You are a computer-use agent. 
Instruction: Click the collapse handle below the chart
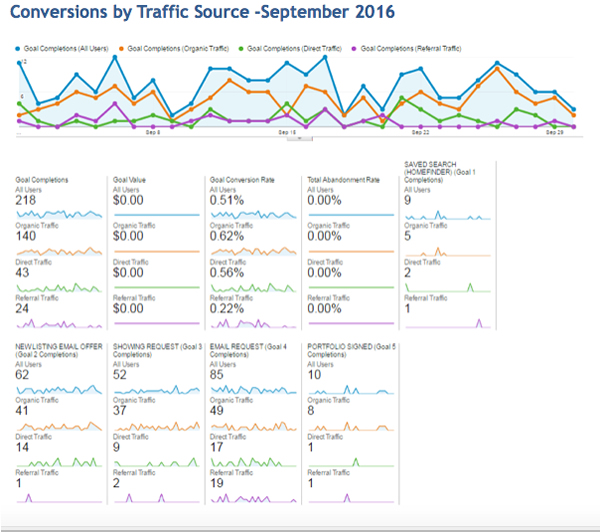click(300, 139)
